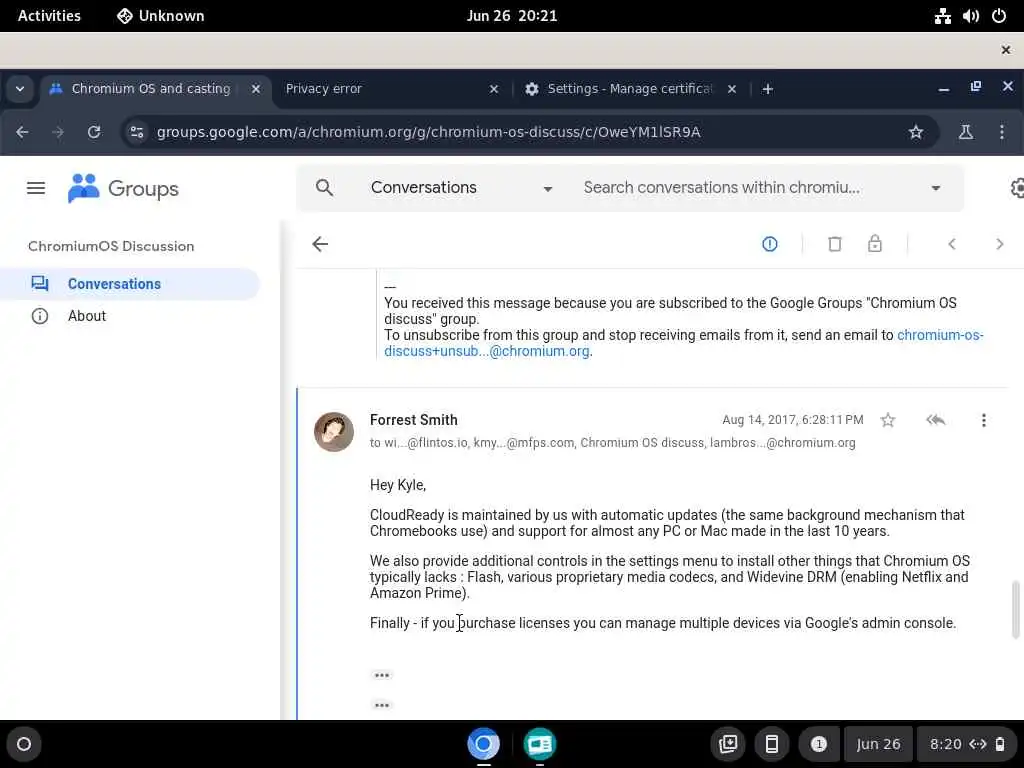The width and height of the screenshot is (1024, 768).
Task: Close the Chromium OS and casting tab
Action: tap(256, 89)
